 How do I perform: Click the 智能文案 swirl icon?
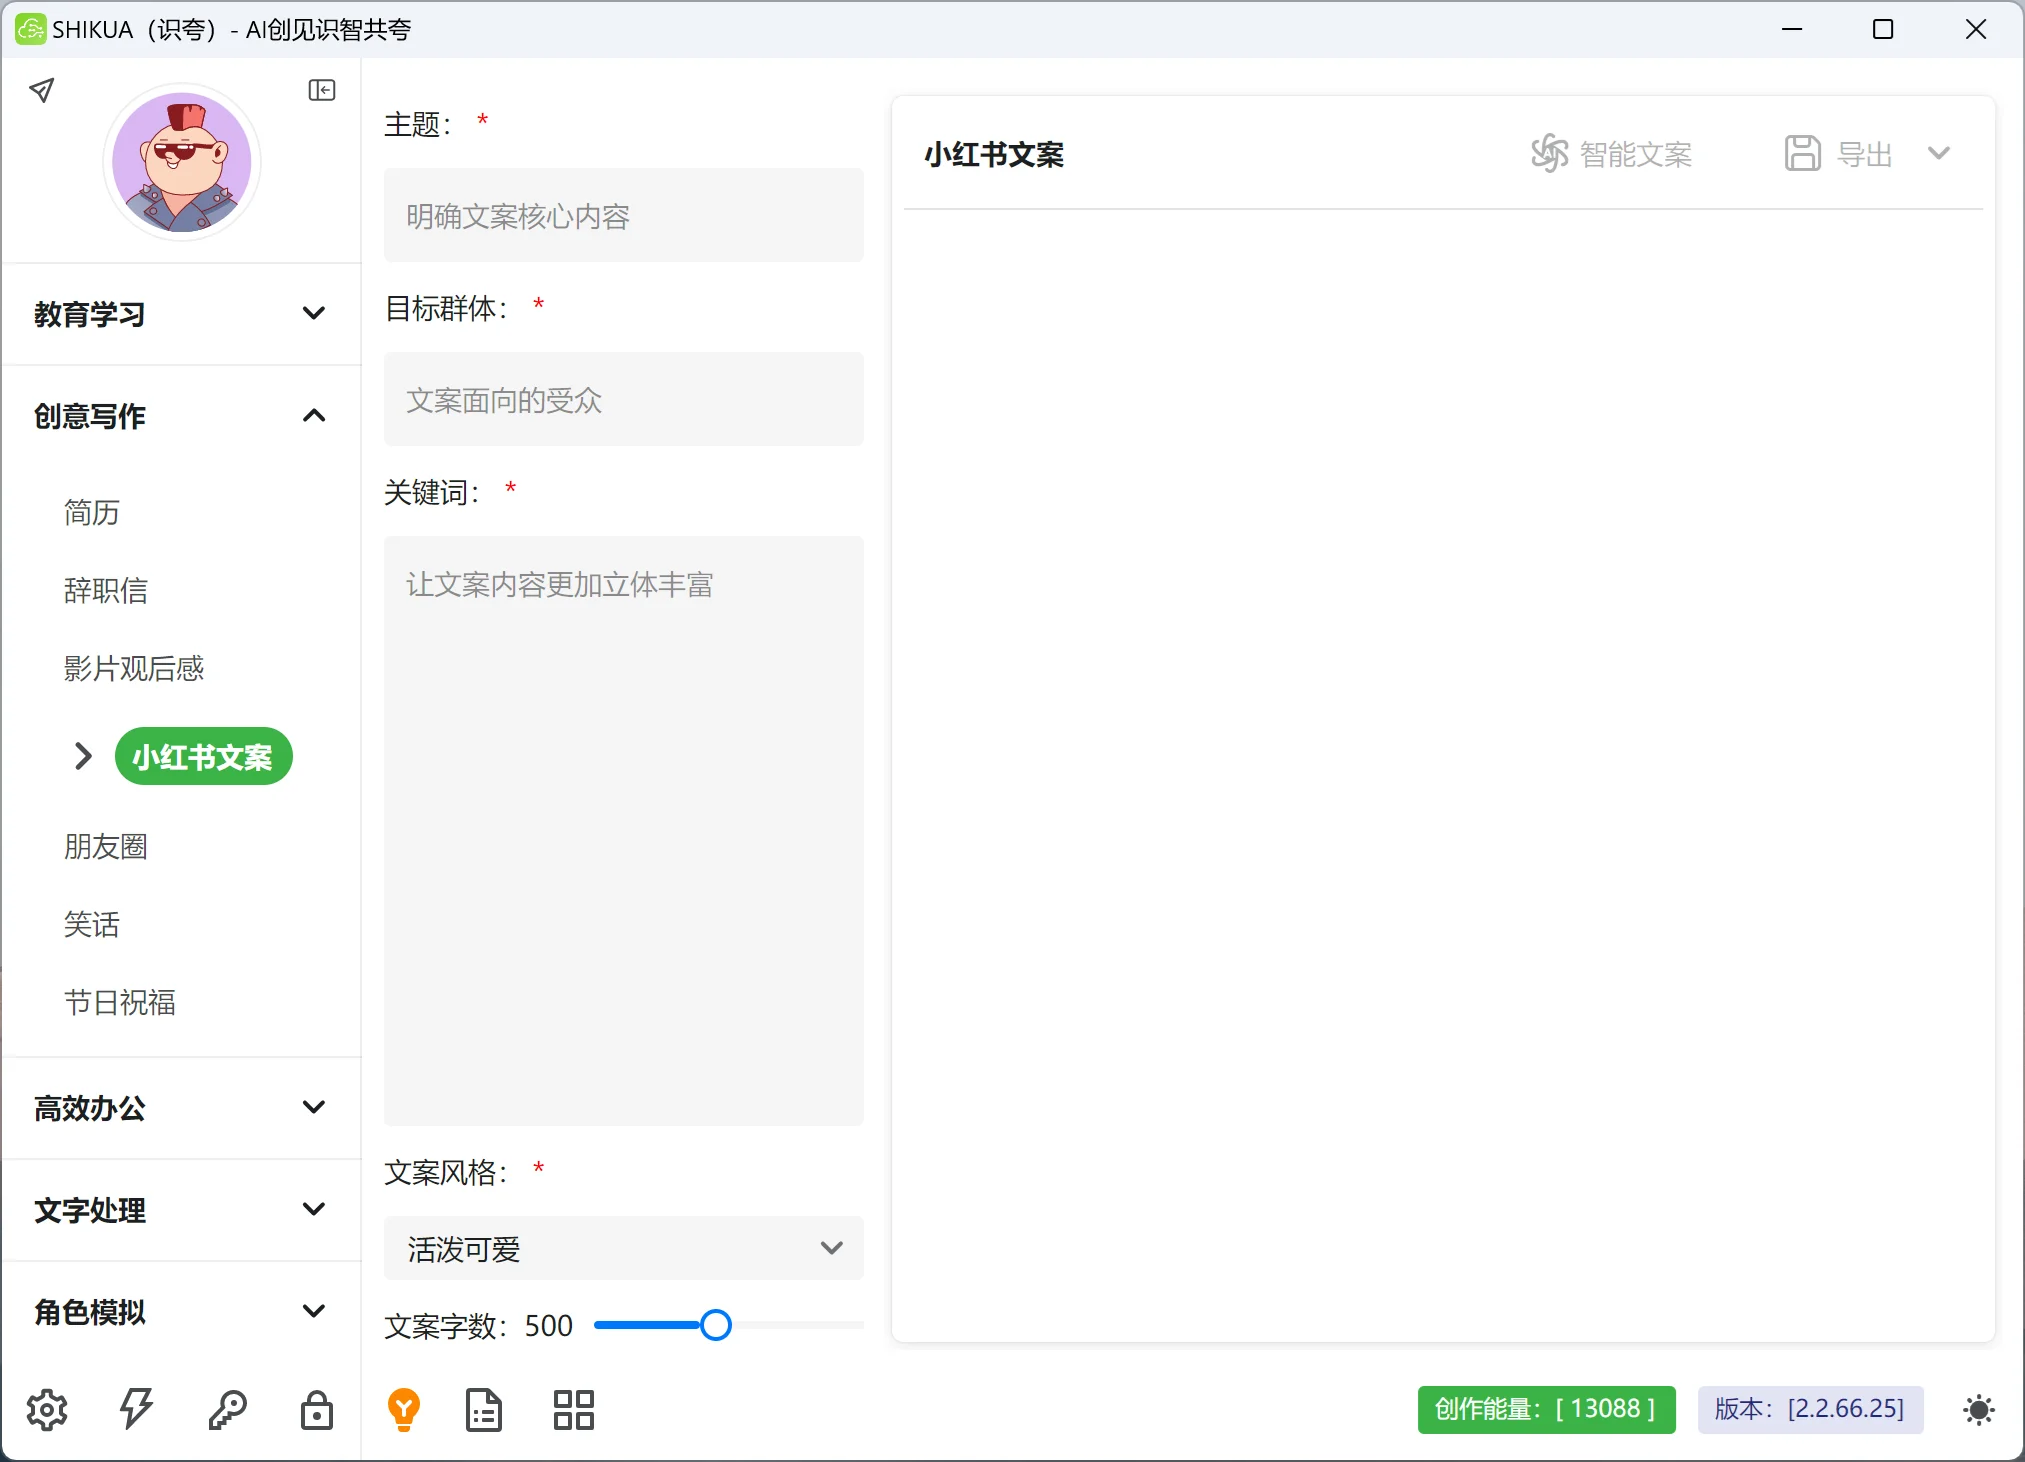coord(1550,153)
